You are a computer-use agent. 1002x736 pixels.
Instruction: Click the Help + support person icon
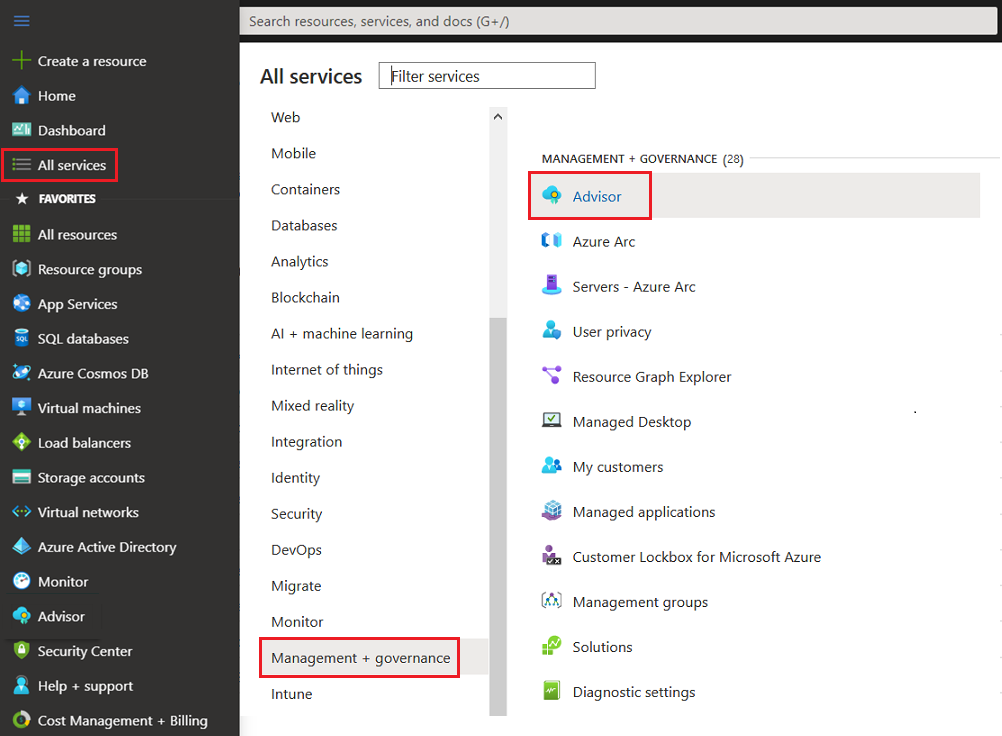[21, 685]
